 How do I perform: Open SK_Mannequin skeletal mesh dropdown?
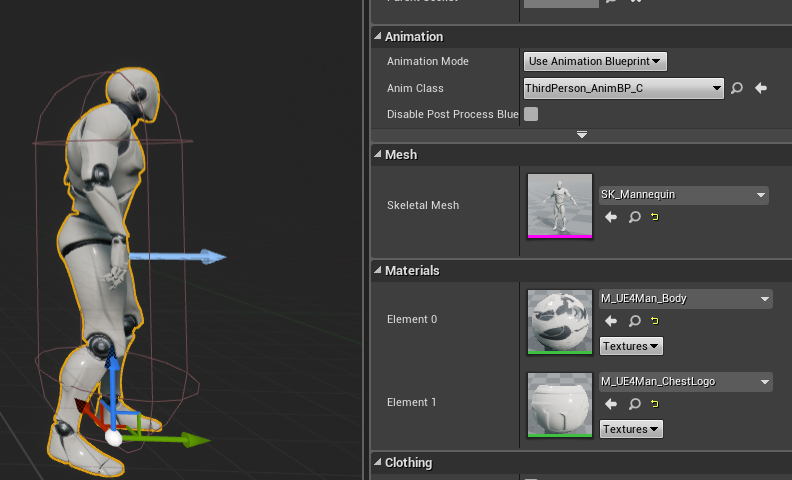tap(684, 195)
